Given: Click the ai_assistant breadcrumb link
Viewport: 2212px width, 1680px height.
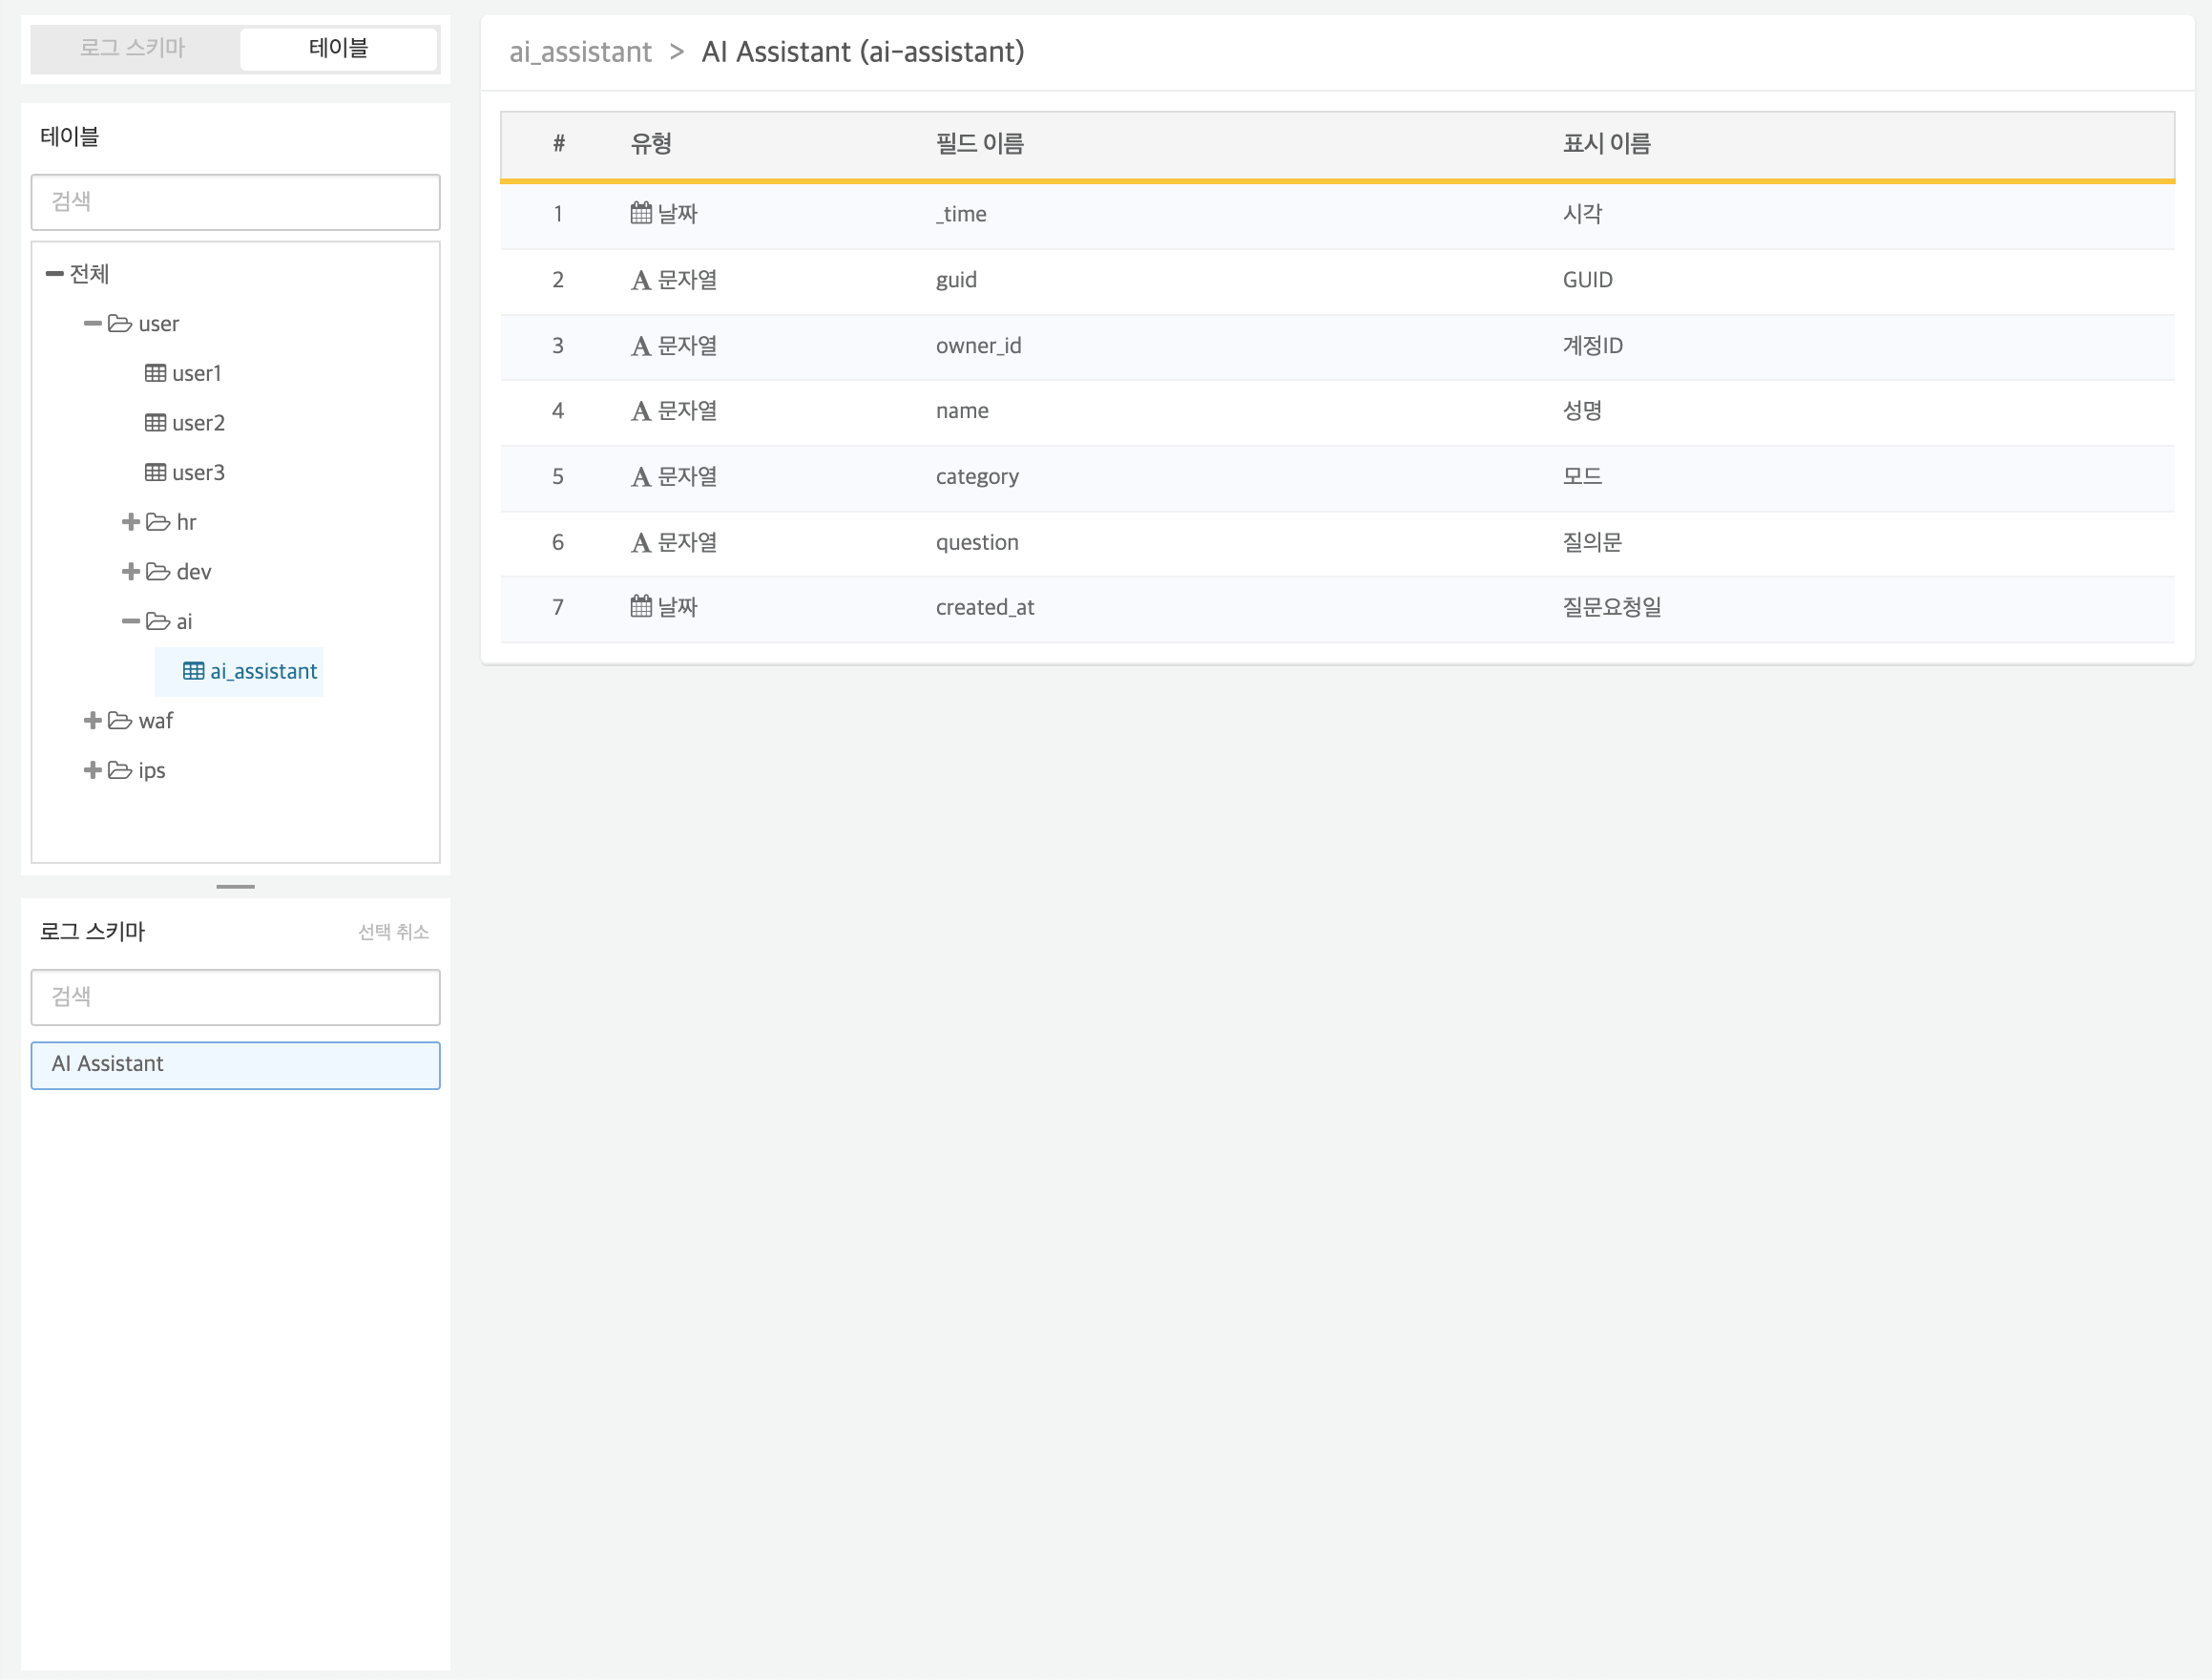Looking at the screenshot, I should point(581,52).
